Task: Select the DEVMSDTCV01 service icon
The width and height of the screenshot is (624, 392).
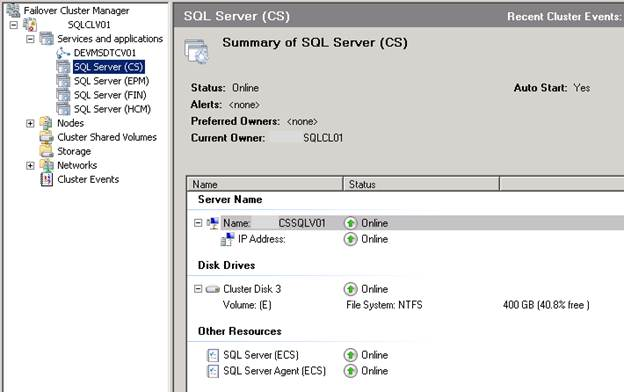Action: pyautogui.click(x=63, y=53)
